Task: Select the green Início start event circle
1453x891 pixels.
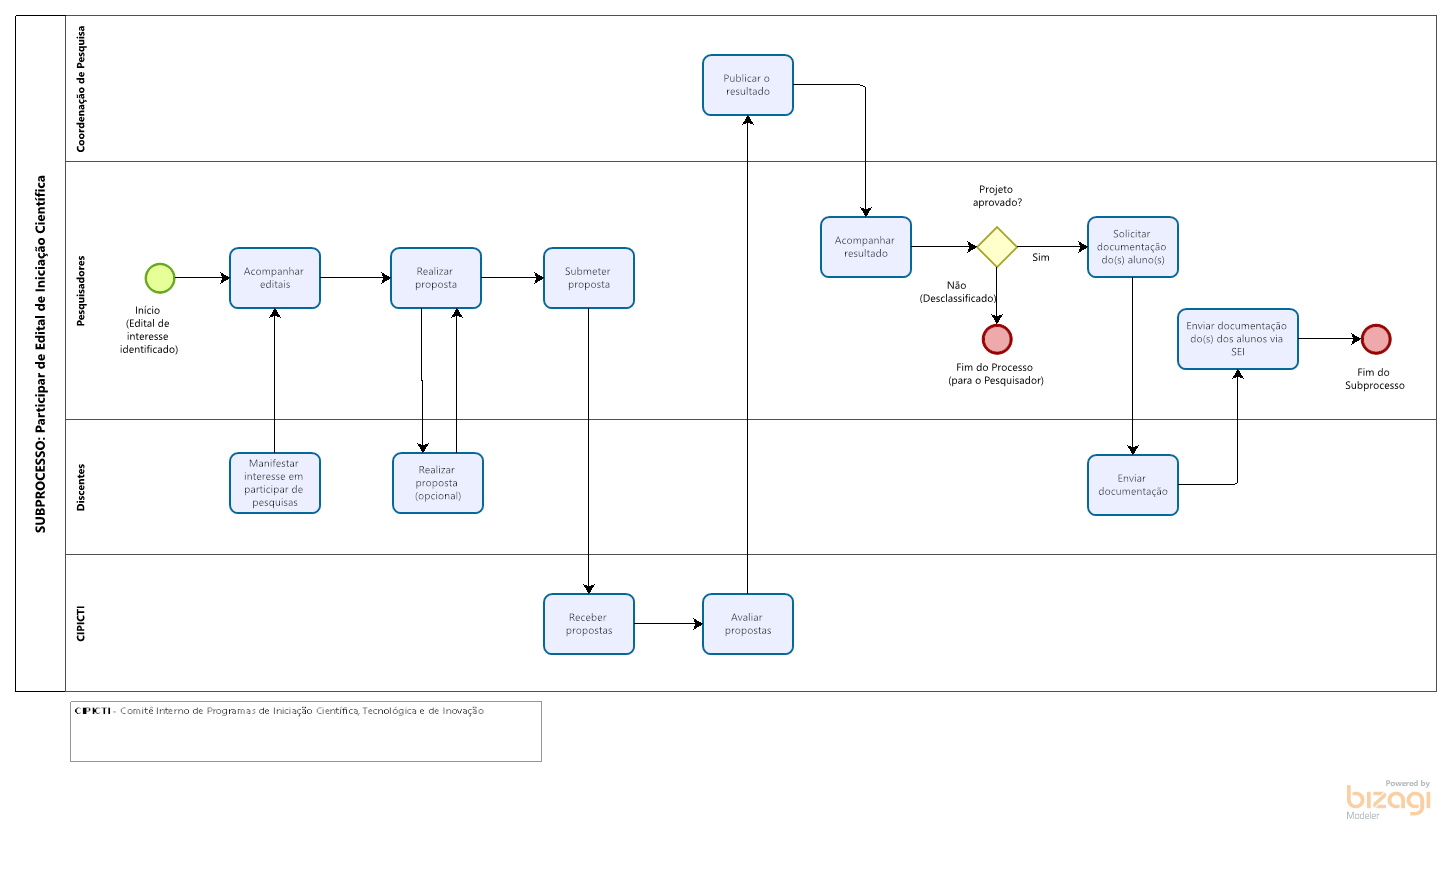Action: click(x=160, y=278)
